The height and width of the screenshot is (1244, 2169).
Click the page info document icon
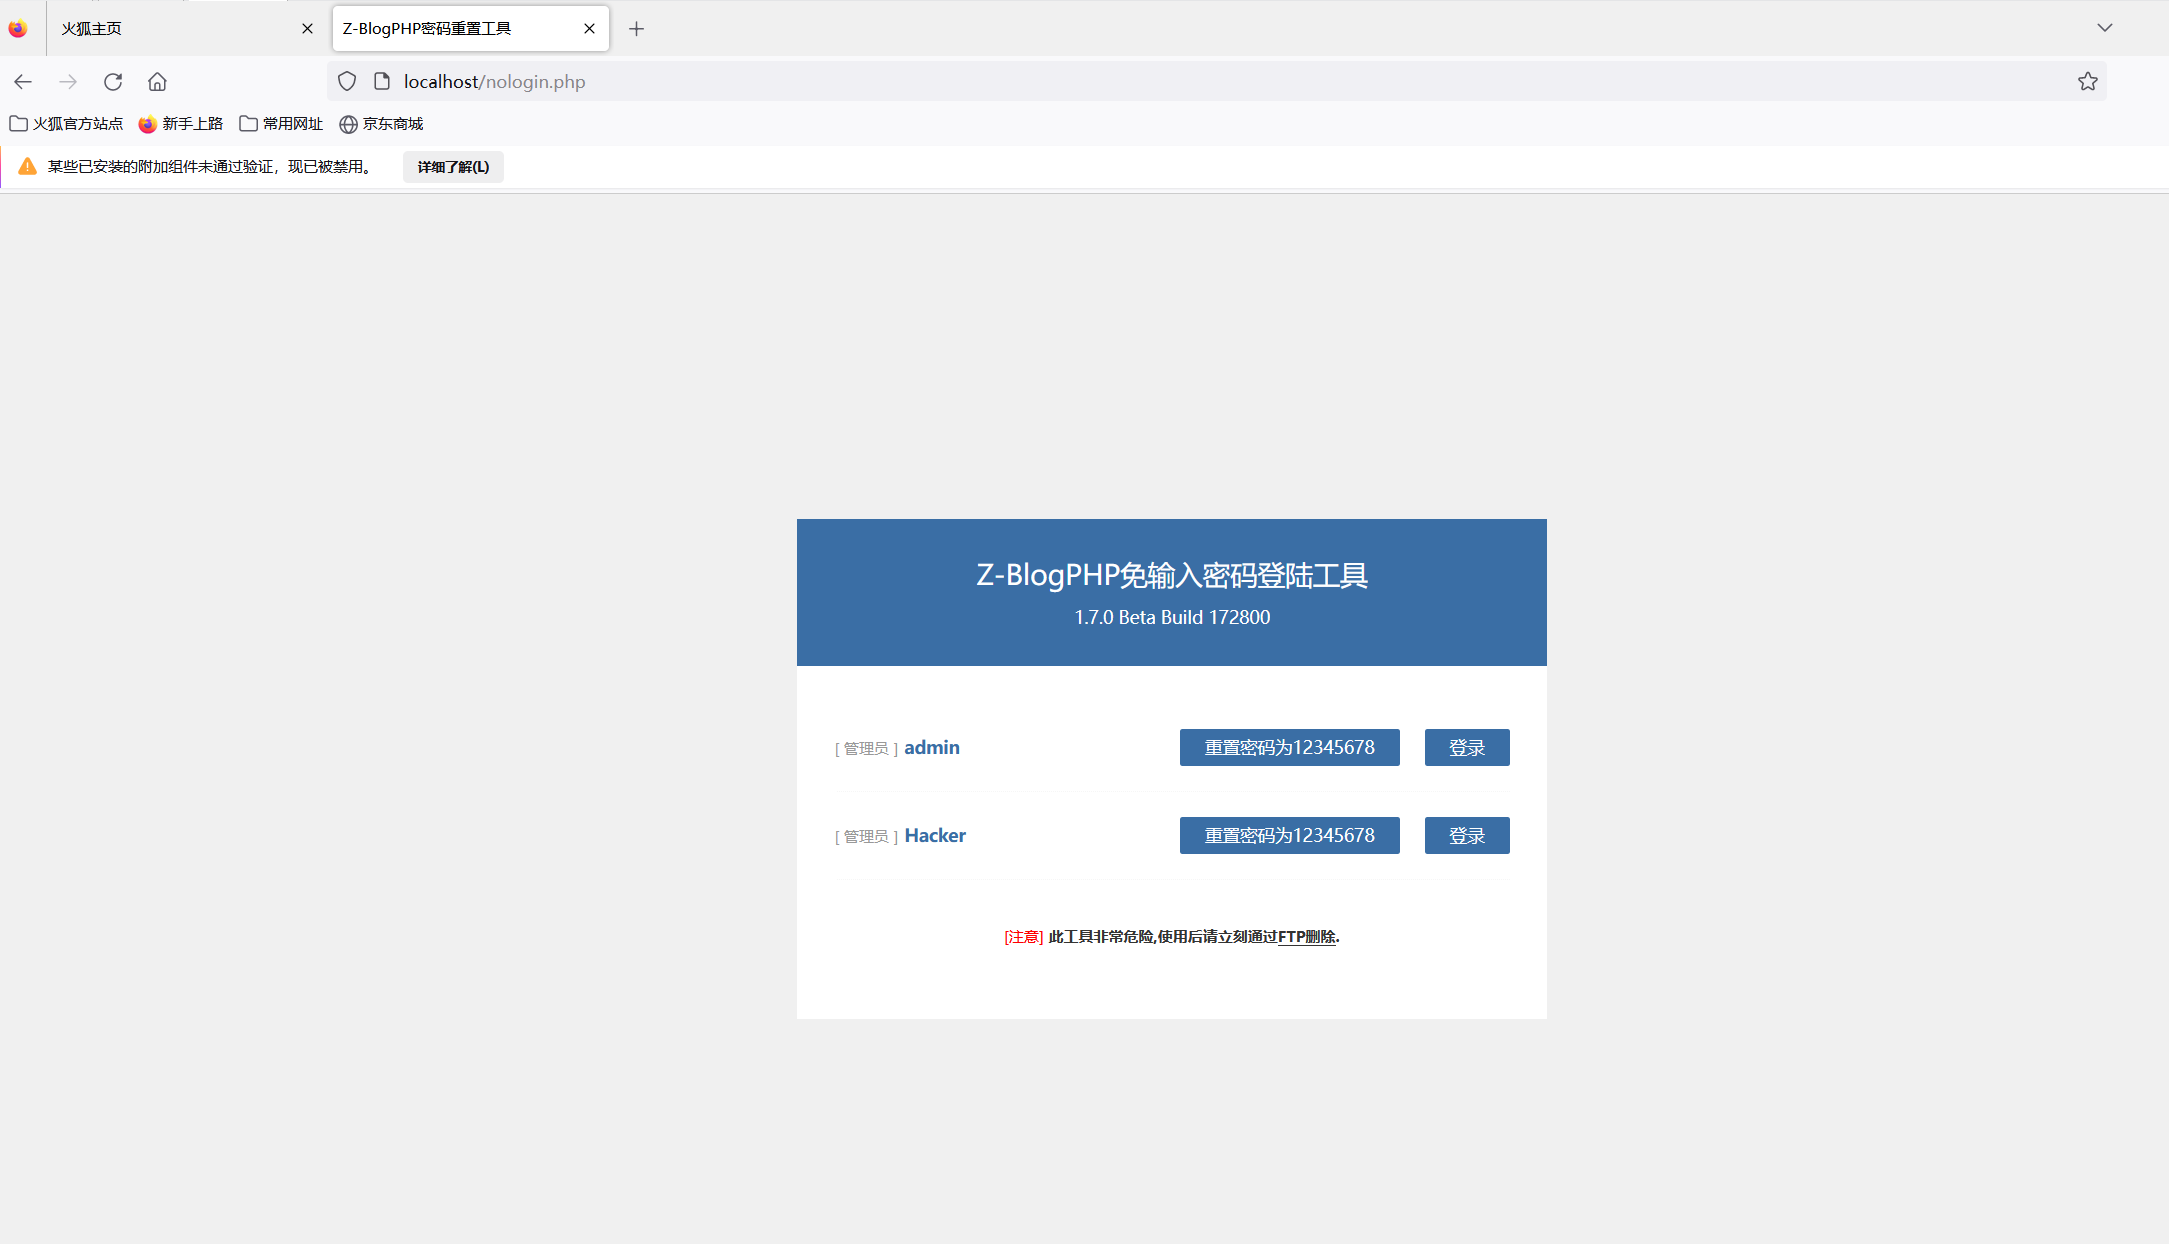(382, 82)
